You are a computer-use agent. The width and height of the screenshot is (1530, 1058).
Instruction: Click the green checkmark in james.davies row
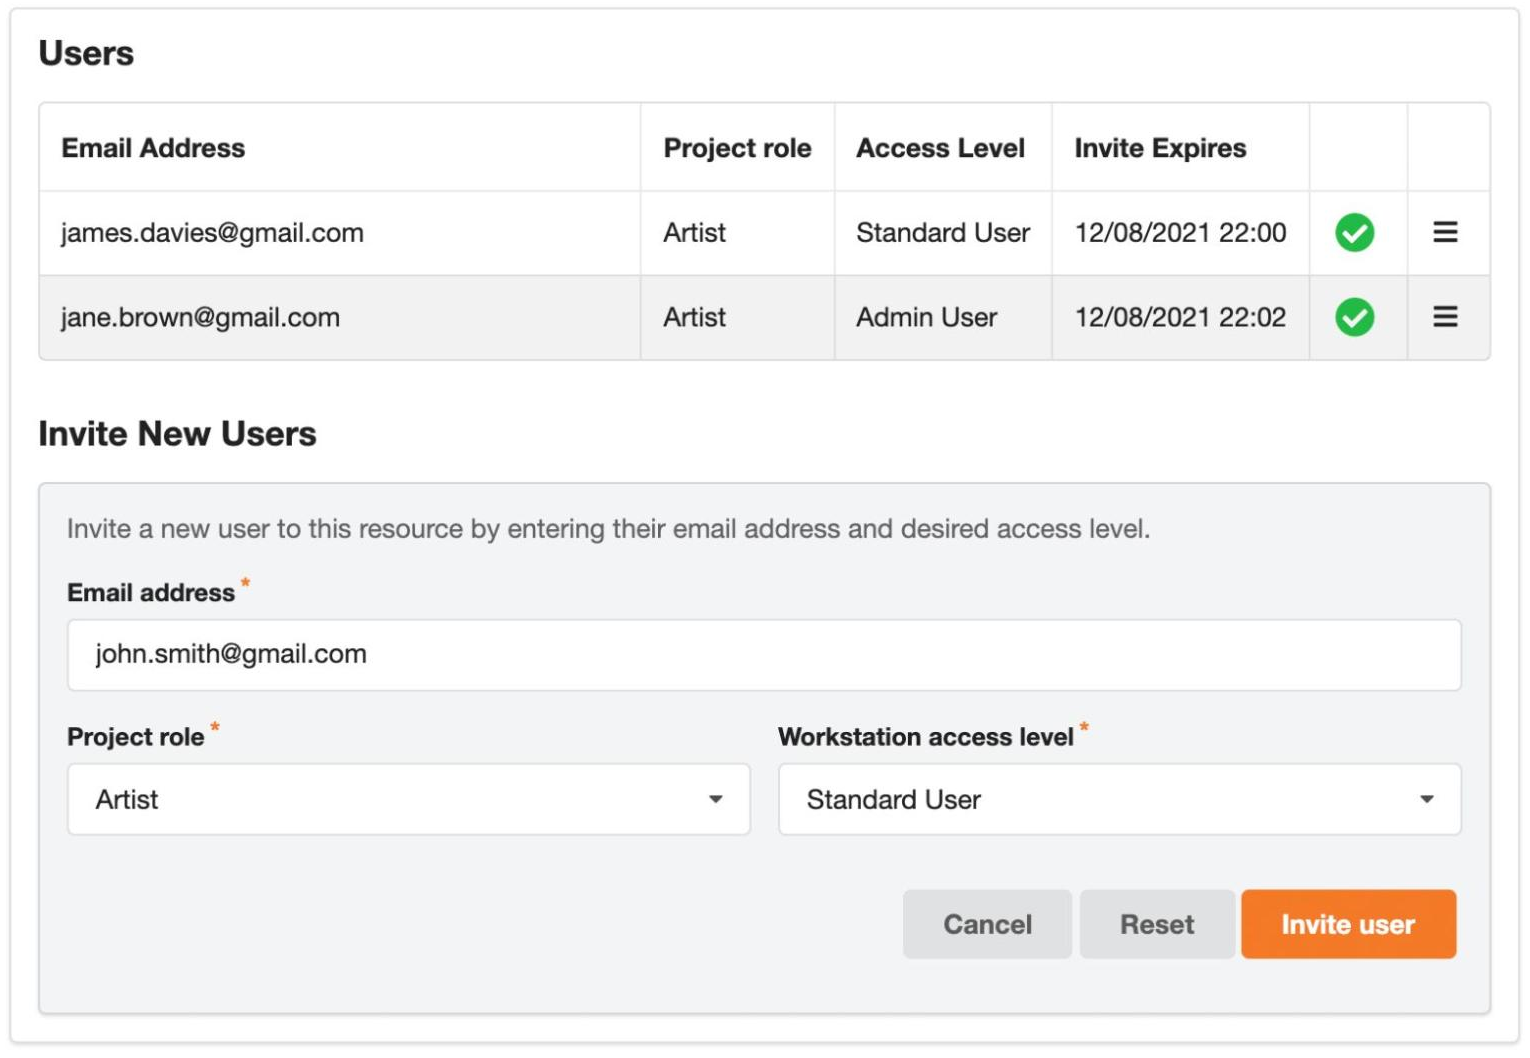coord(1354,233)
